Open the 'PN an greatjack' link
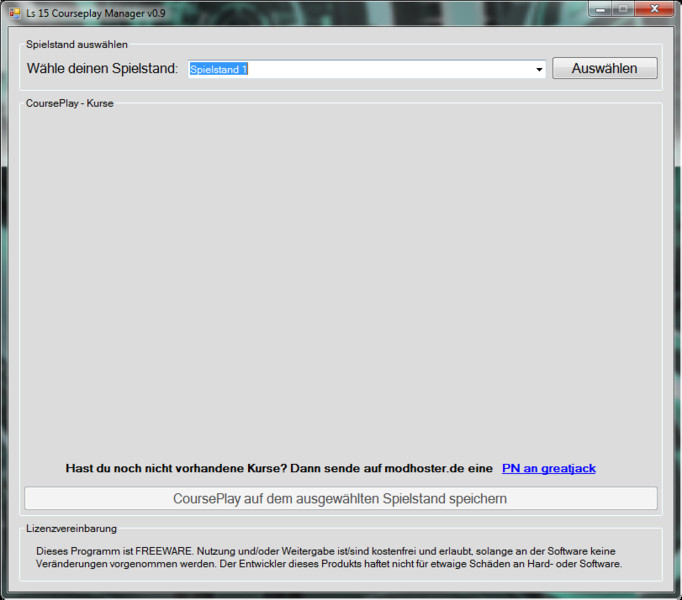 pos(548,468)
